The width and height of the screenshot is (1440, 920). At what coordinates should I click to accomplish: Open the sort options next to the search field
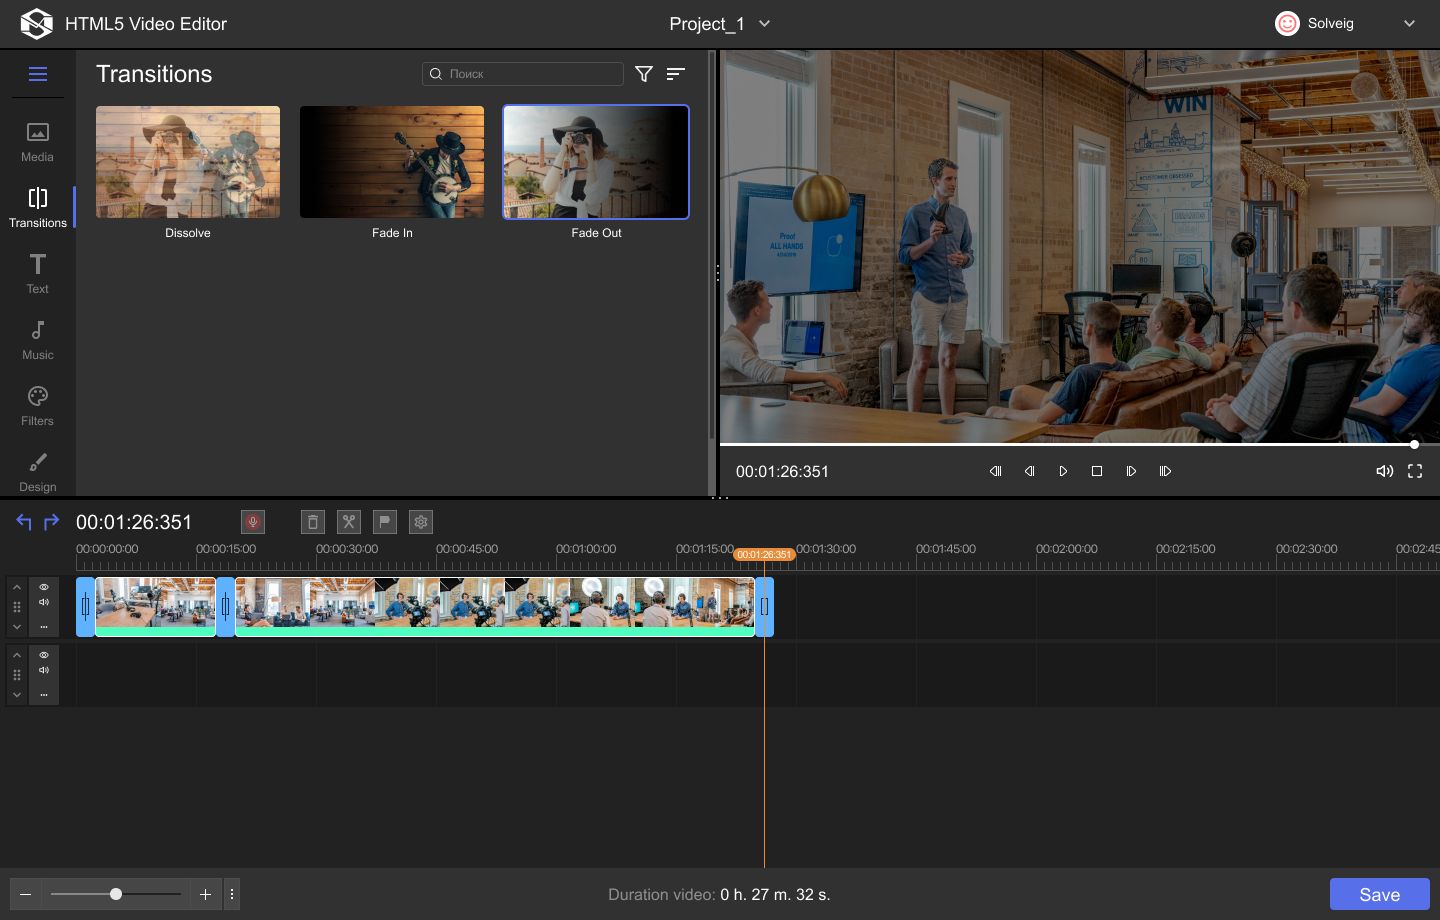676,73
